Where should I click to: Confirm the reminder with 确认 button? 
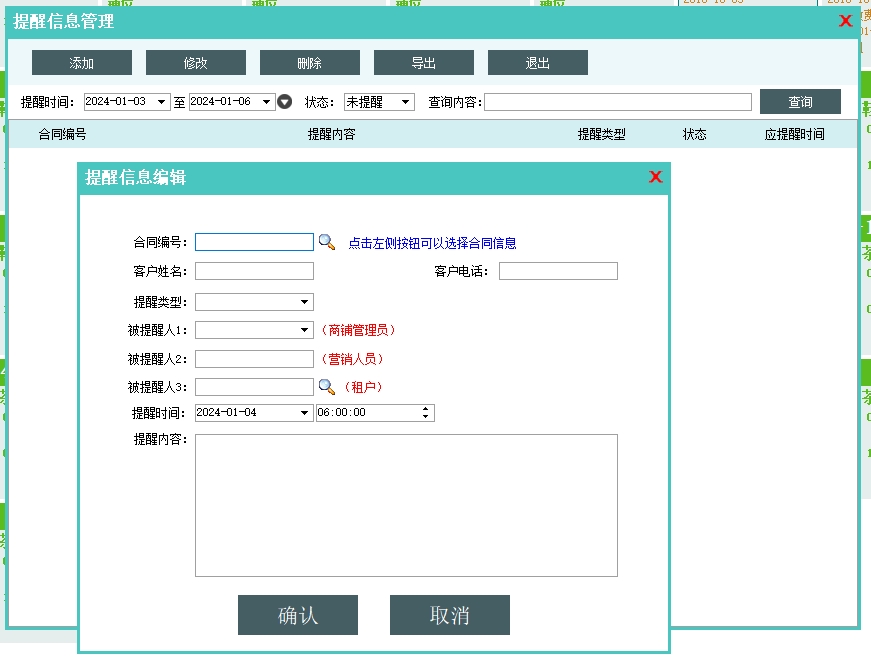298,615
